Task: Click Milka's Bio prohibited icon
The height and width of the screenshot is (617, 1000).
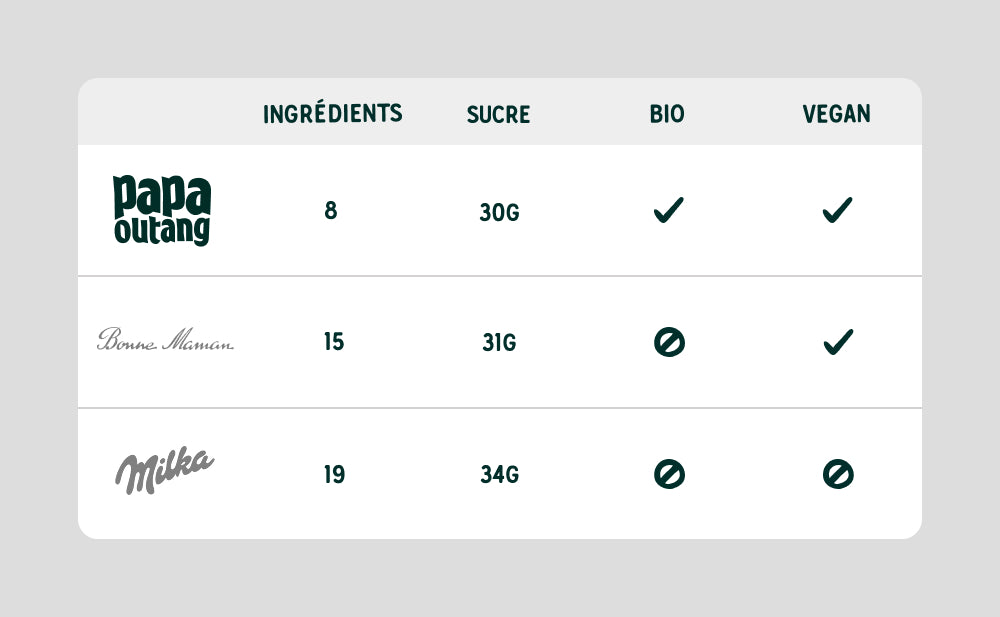Action: (669, 474)
